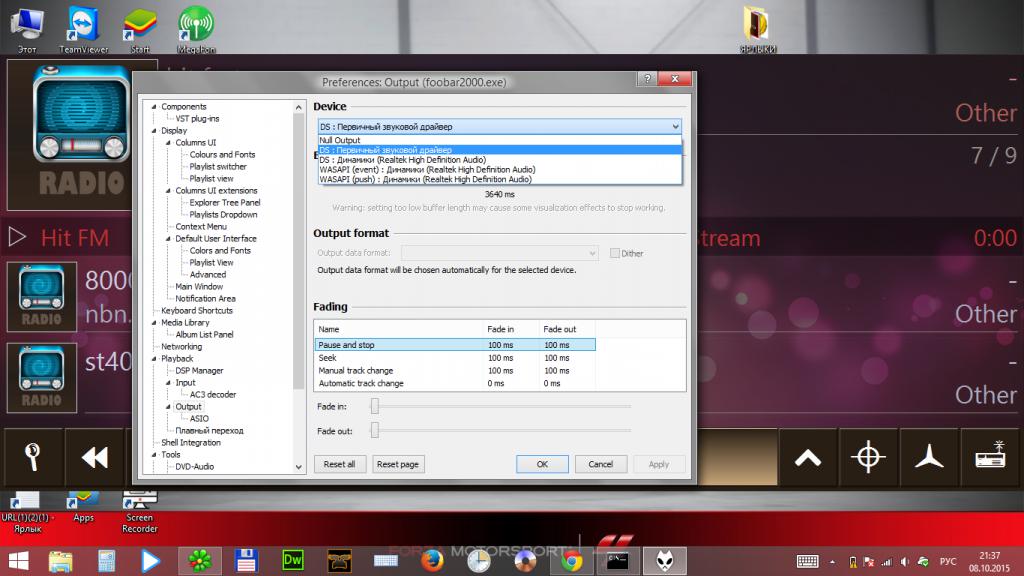
Task: Toggle the Dither checkbox
Action: point(615,254)
